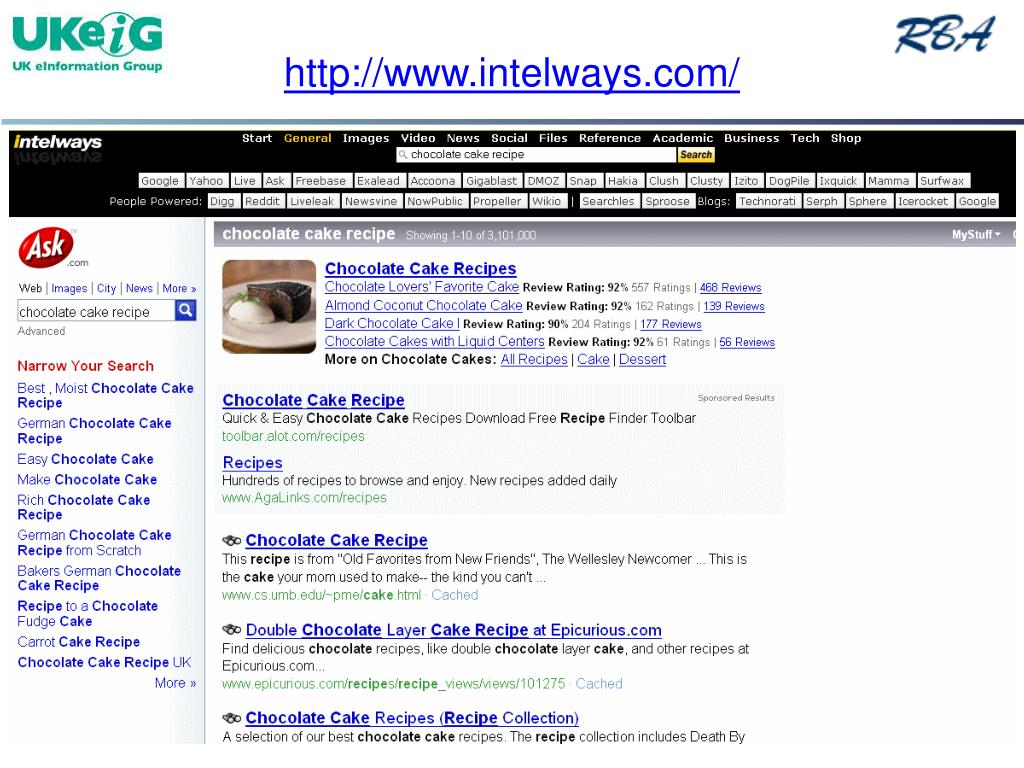Click the UKeiG logo

tap(87, 41)
